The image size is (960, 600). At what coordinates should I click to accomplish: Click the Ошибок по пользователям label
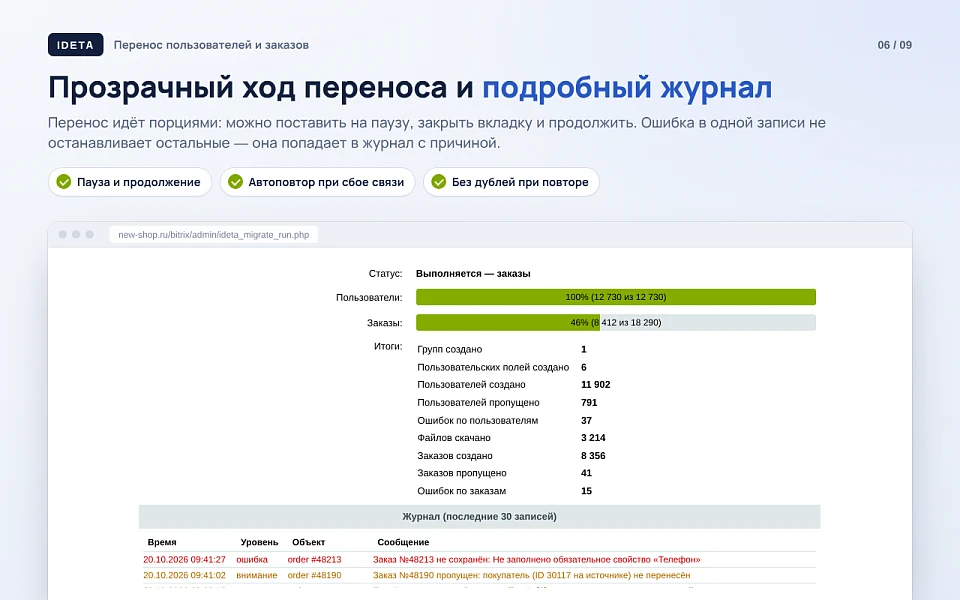(x=478, y=421)
